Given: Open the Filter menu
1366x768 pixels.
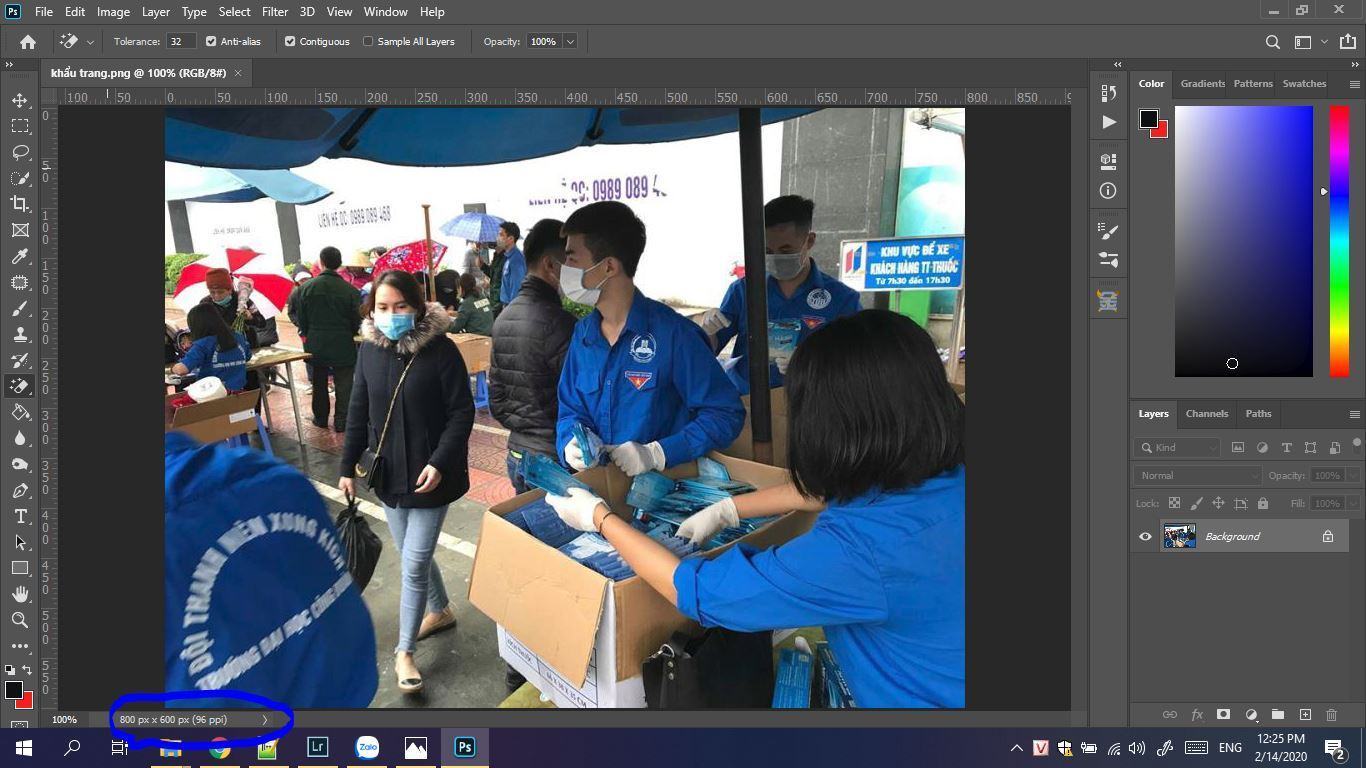Looking at the screenshot, I should pos(274,12).
